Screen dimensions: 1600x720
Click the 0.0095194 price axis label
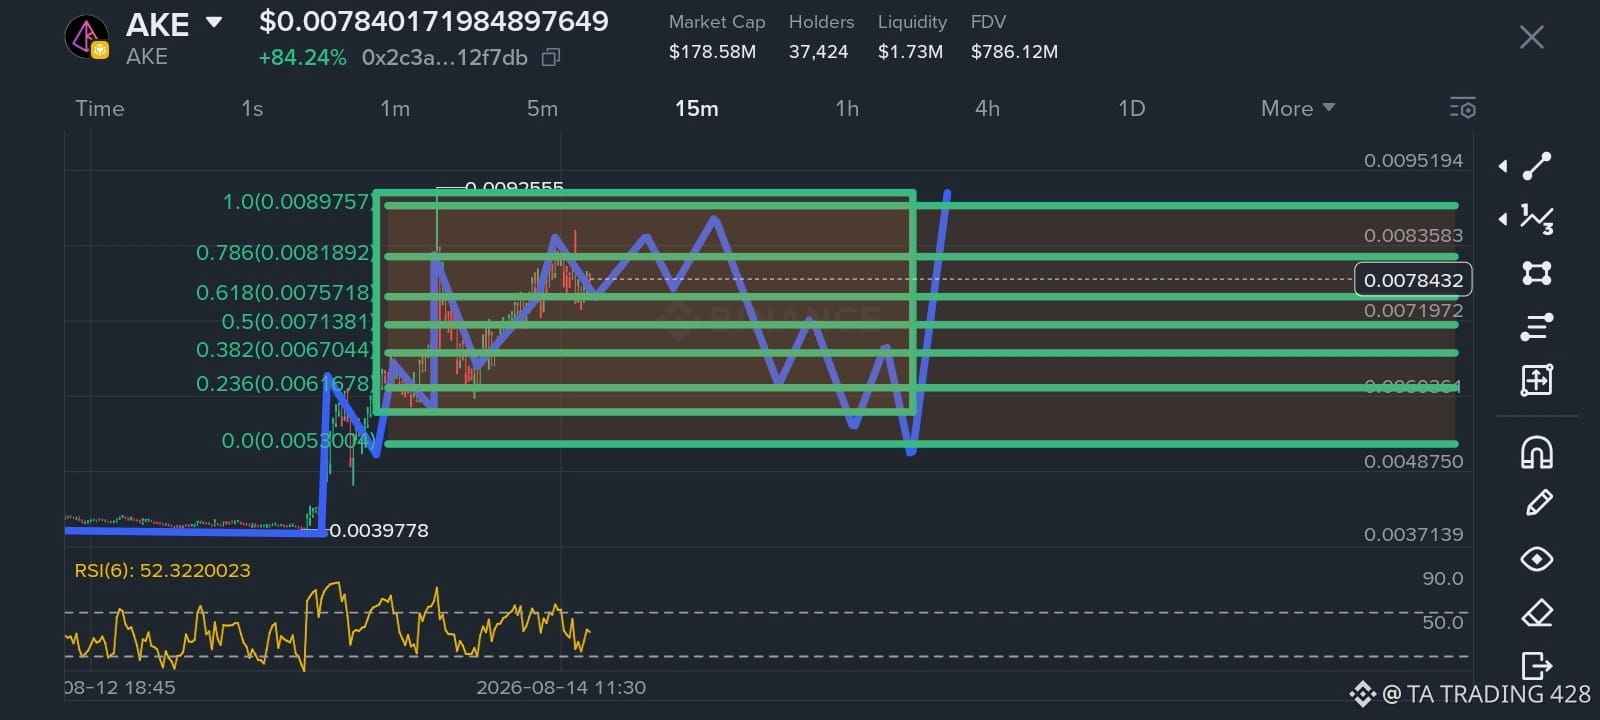(1413, 161)
